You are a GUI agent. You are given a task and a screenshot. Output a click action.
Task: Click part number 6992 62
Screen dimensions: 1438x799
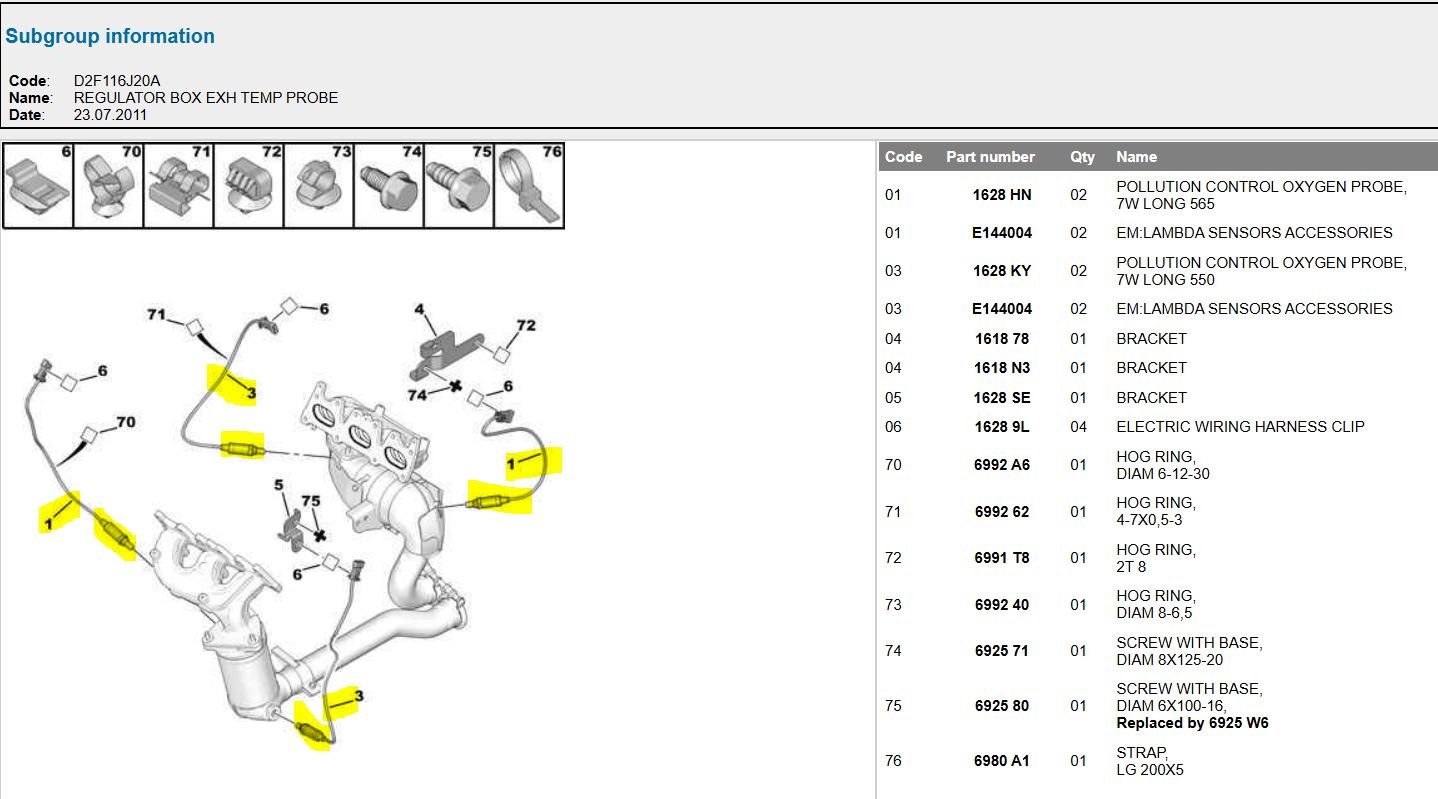(1002, 512)
